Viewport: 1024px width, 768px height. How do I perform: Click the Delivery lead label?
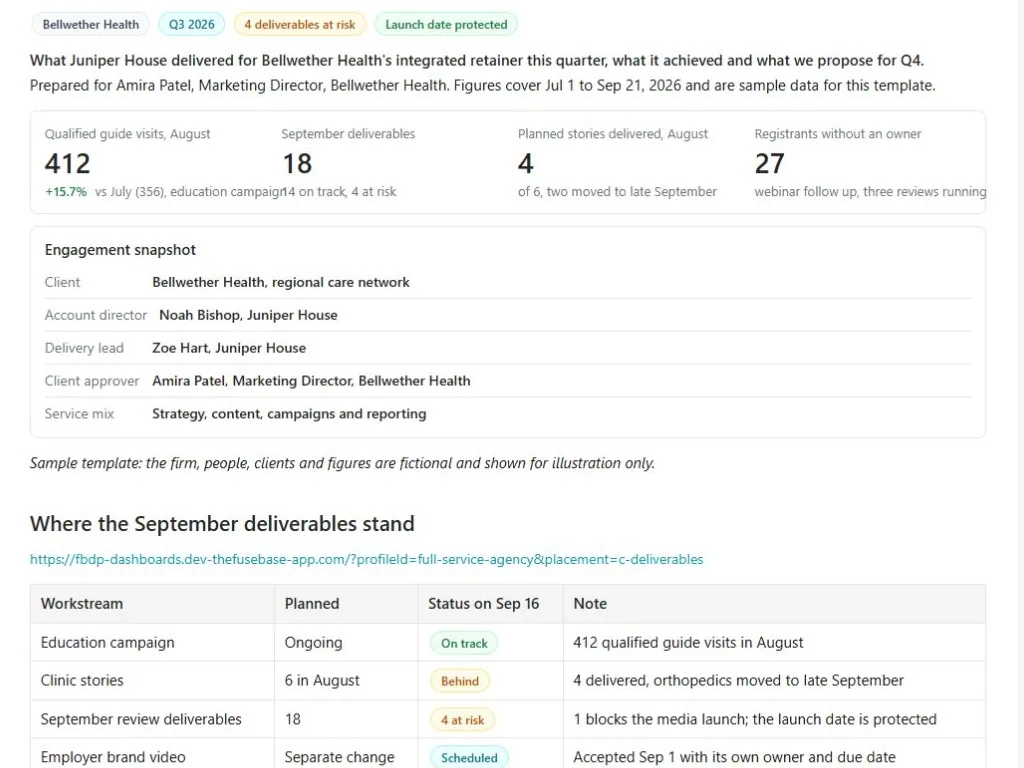click(84, 348)
